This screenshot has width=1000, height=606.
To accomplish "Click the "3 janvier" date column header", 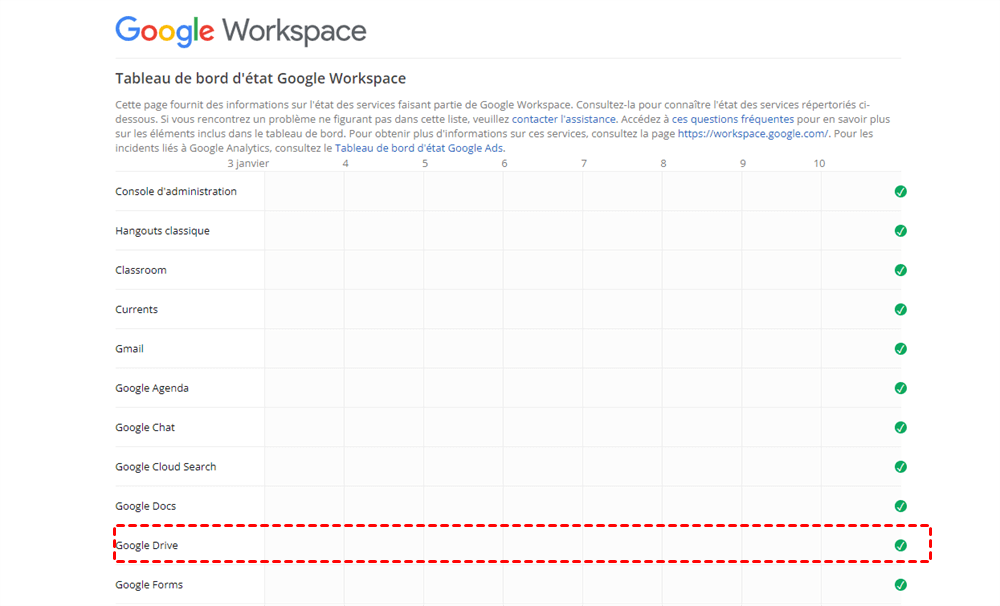I will click(x=248, y=163).
